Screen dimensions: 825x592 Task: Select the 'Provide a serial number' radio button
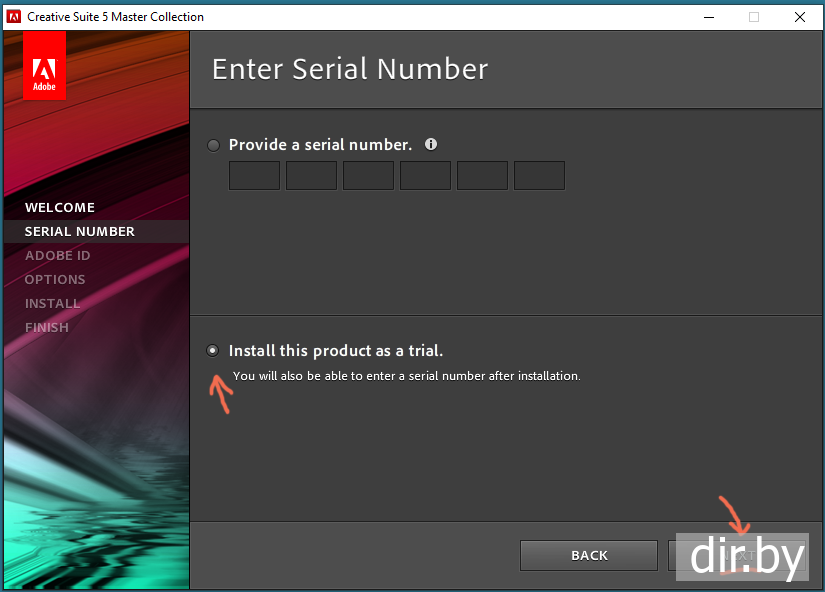tap(213, 145)
